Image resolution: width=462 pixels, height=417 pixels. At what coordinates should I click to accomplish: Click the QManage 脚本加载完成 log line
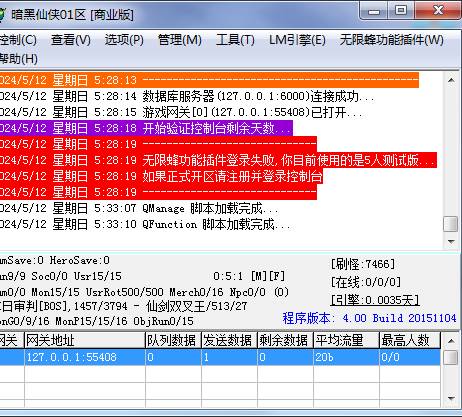tap(139, 208)
